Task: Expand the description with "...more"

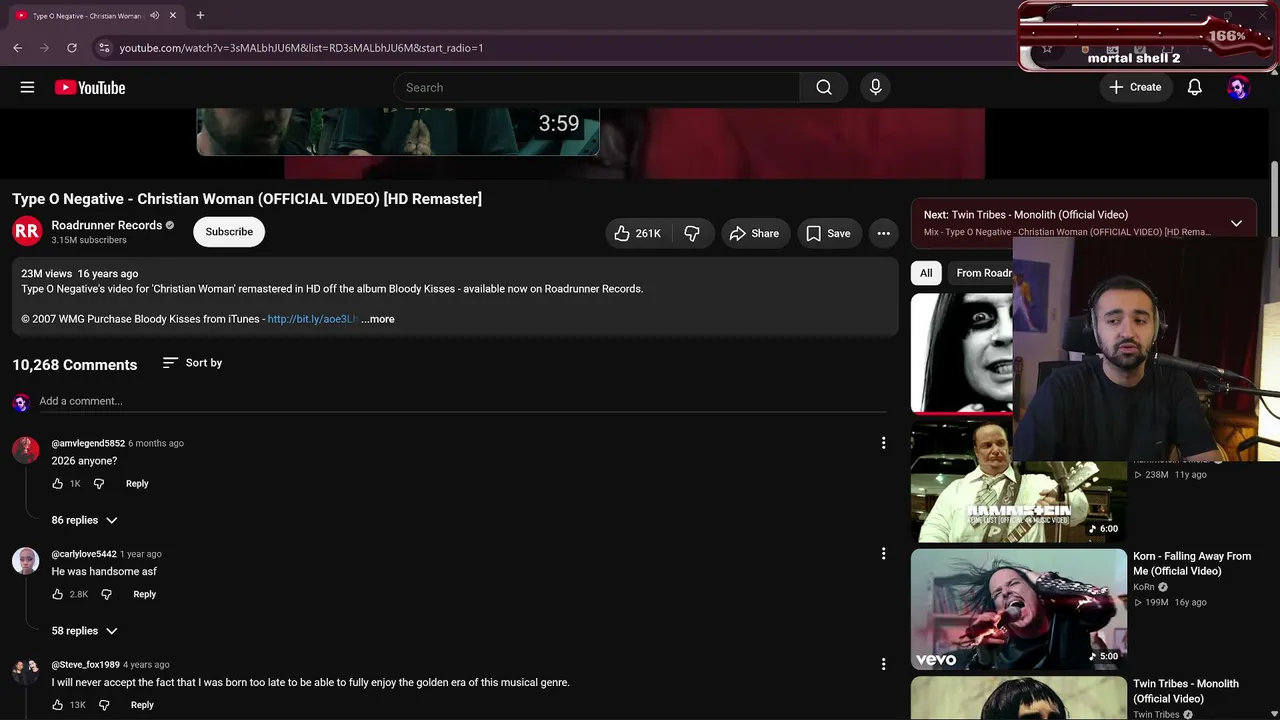Action: (x=378, y=319)
